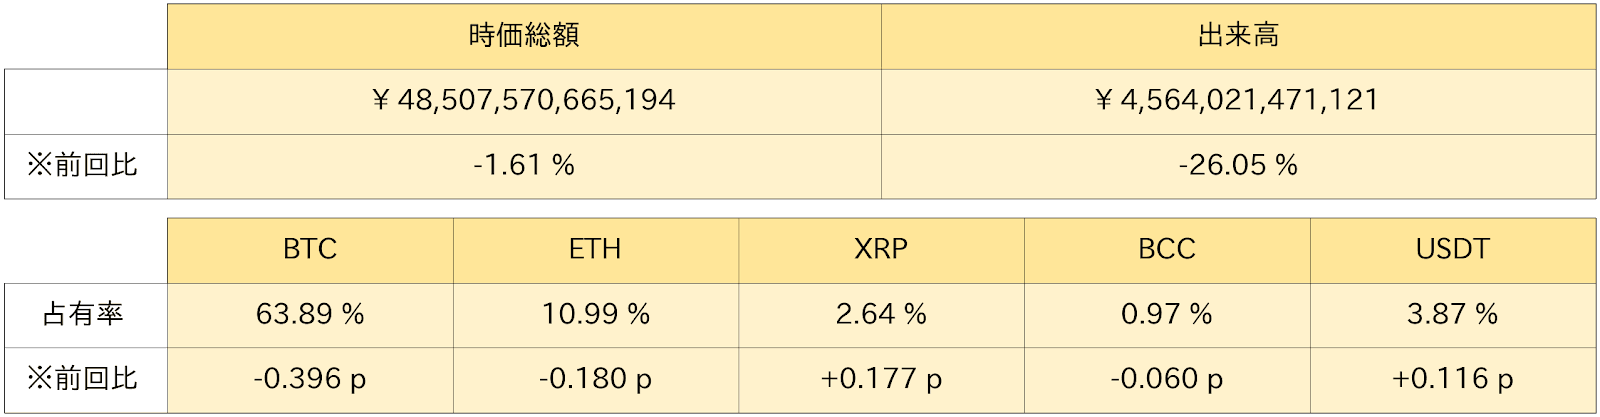Click the ETH column header
The width and height of the screenshot is (1600, 417).
pos(595,248)
